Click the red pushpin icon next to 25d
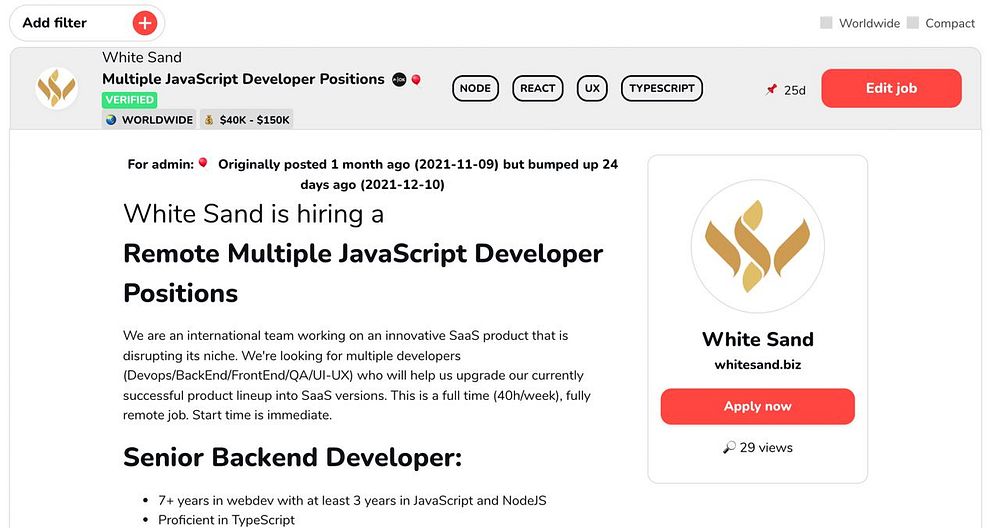The width and height of the screenshot is (1000, 528). pos(772,89)
